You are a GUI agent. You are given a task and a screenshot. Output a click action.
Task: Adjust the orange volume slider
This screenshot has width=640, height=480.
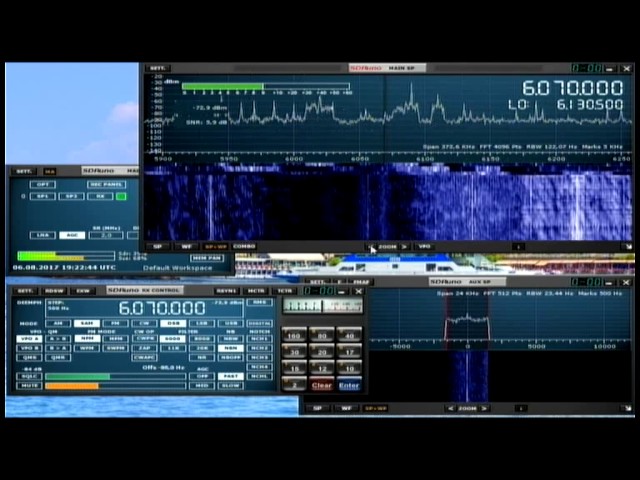click(x=116, y=386)
